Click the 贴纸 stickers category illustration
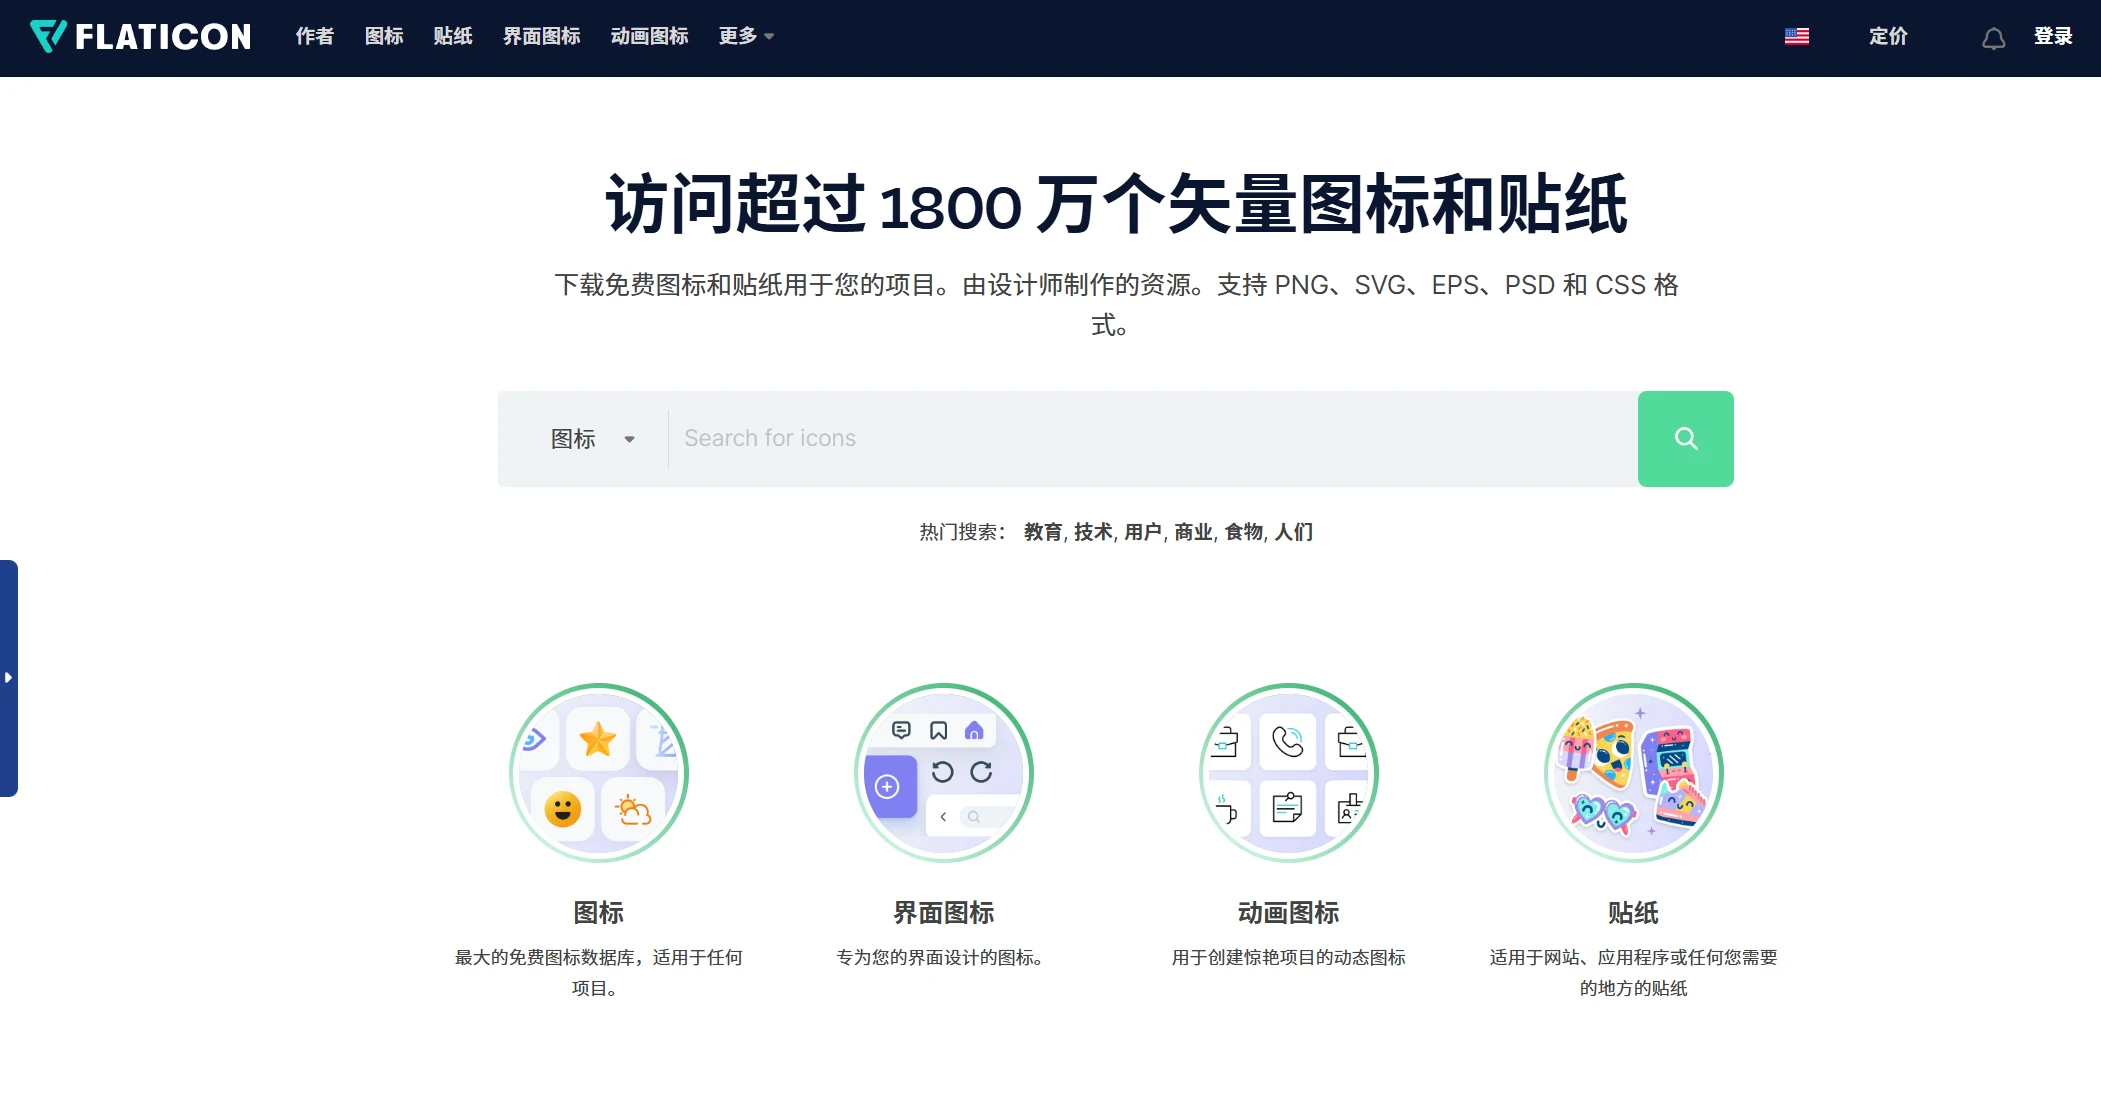 [x=1634, y=772]
